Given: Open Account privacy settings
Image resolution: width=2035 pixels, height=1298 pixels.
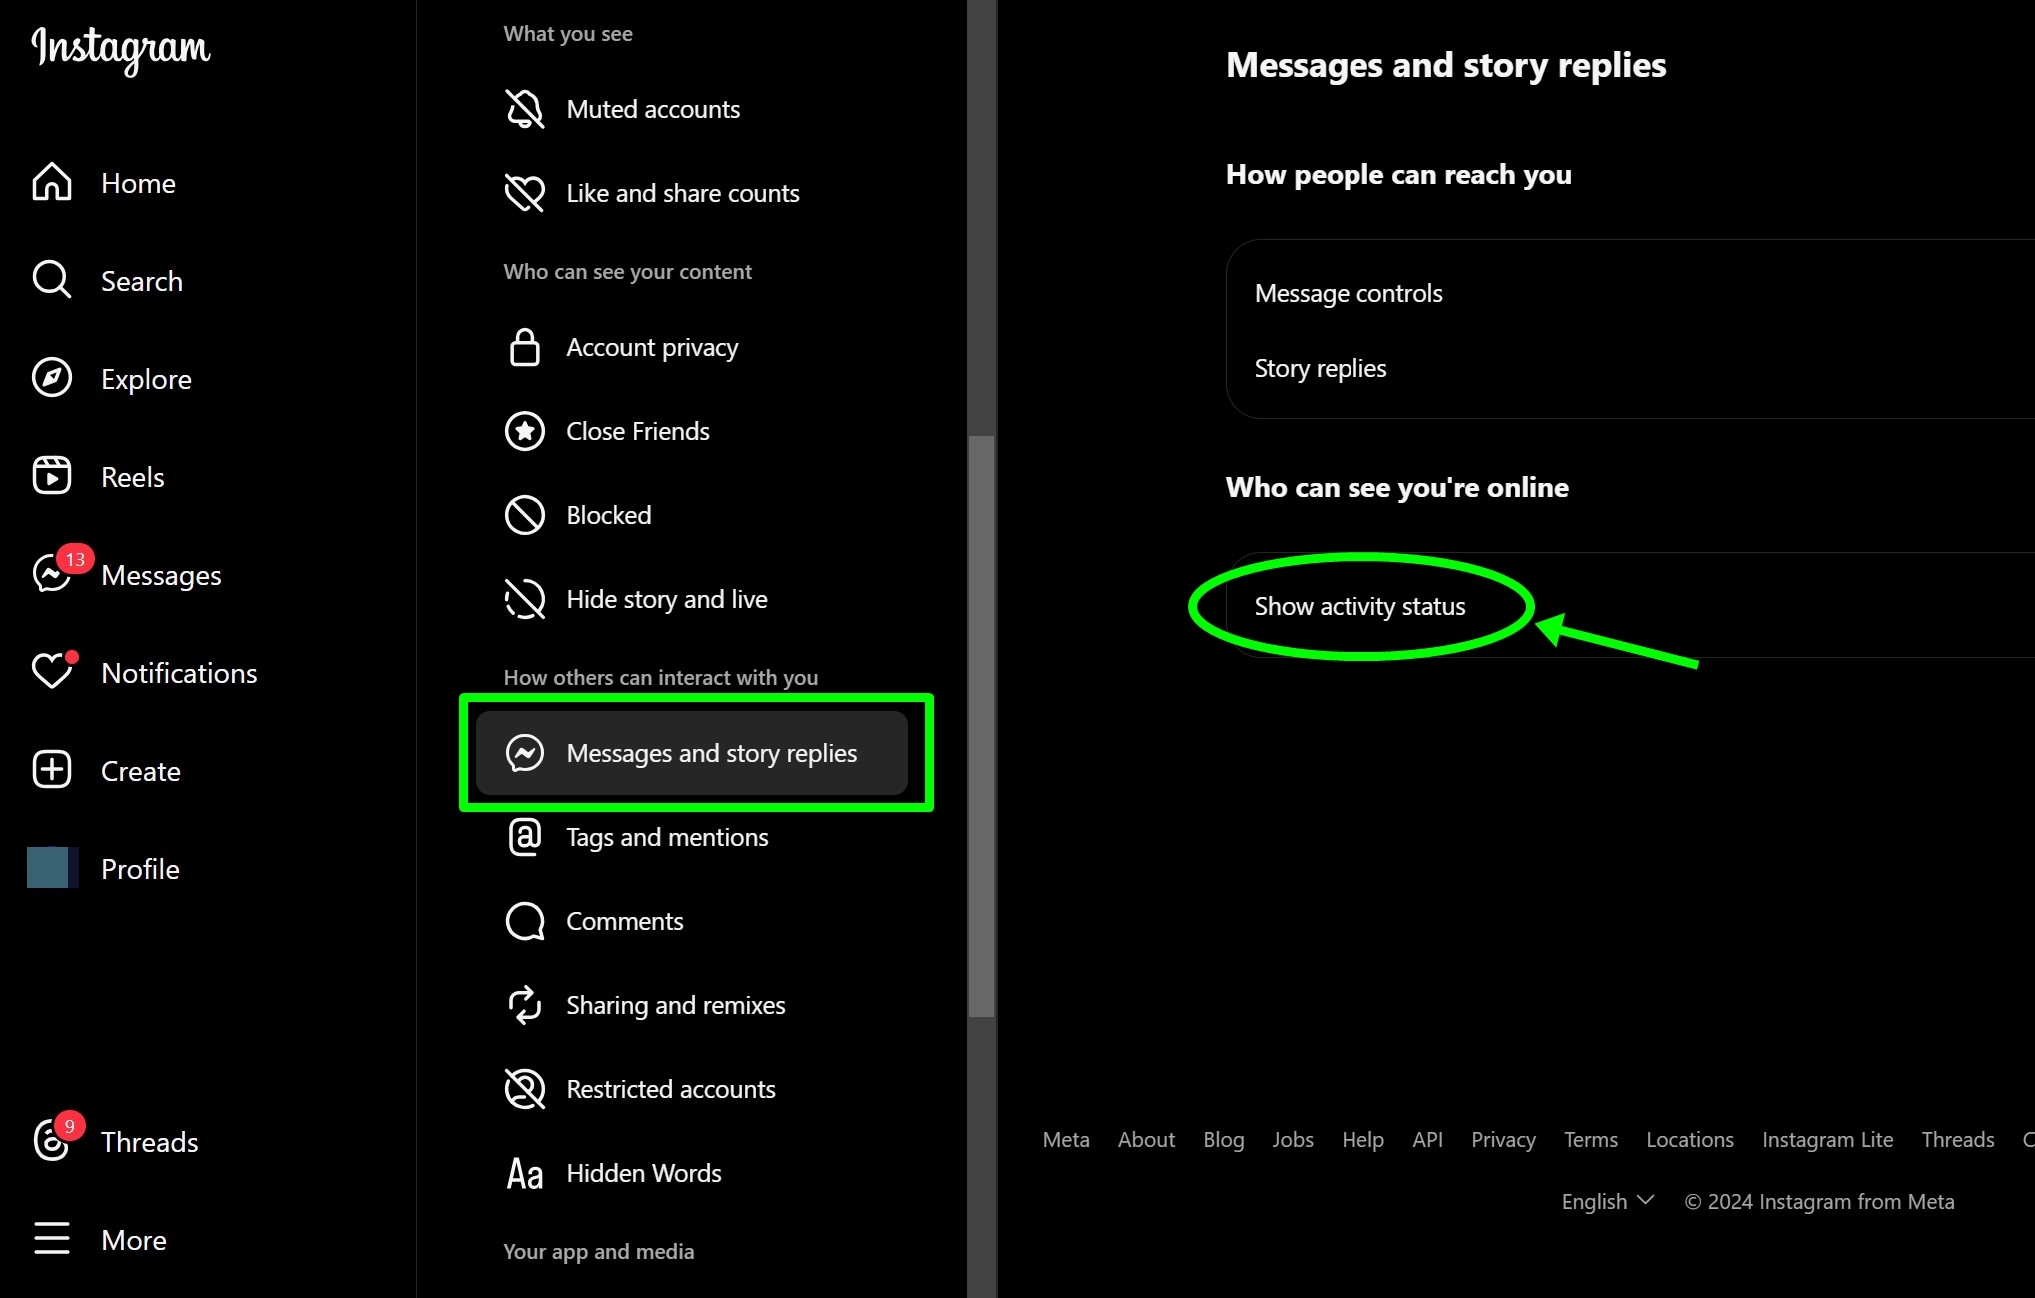Looking at the screenshot, I should [x=692, y=347].
